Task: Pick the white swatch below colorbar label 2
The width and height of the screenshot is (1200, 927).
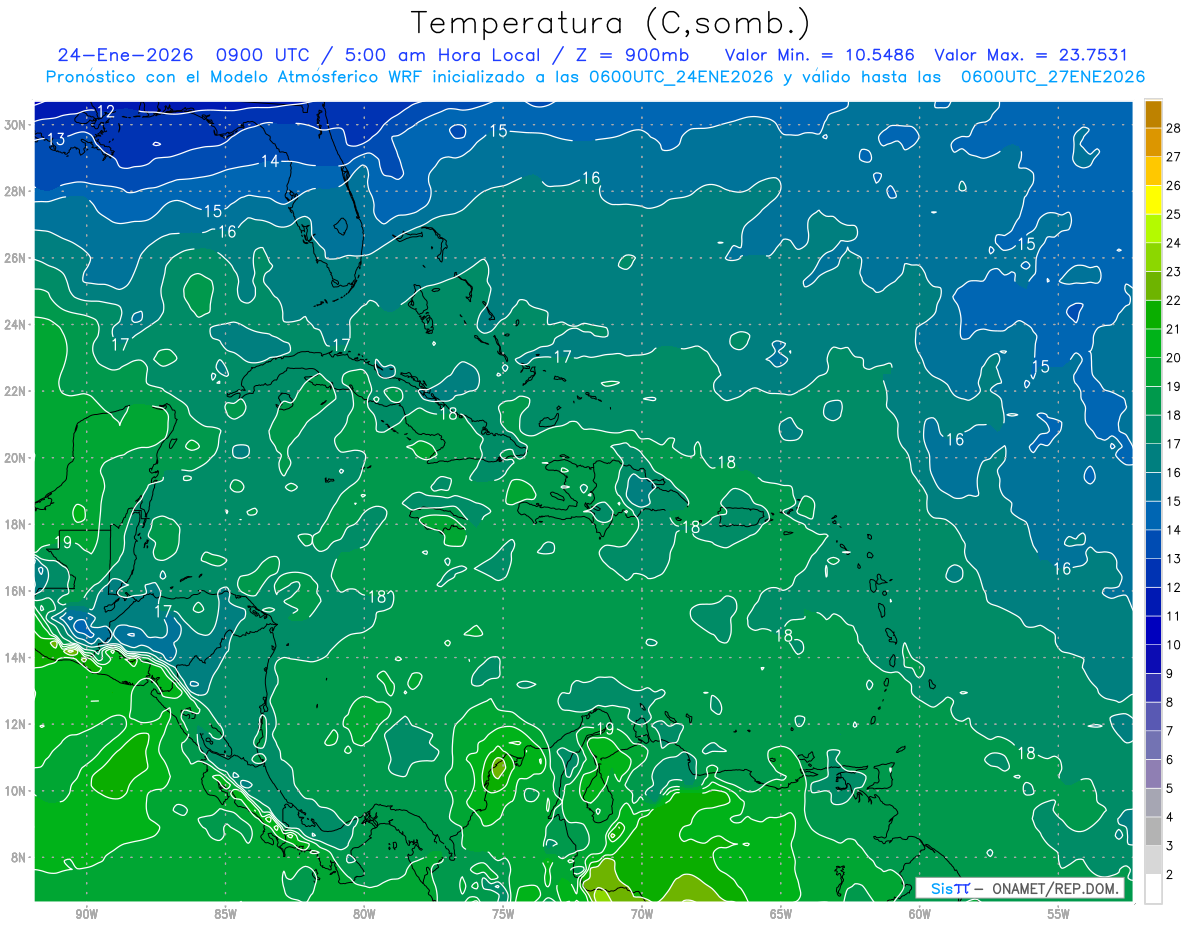Action: click(x=1153, y=888)
